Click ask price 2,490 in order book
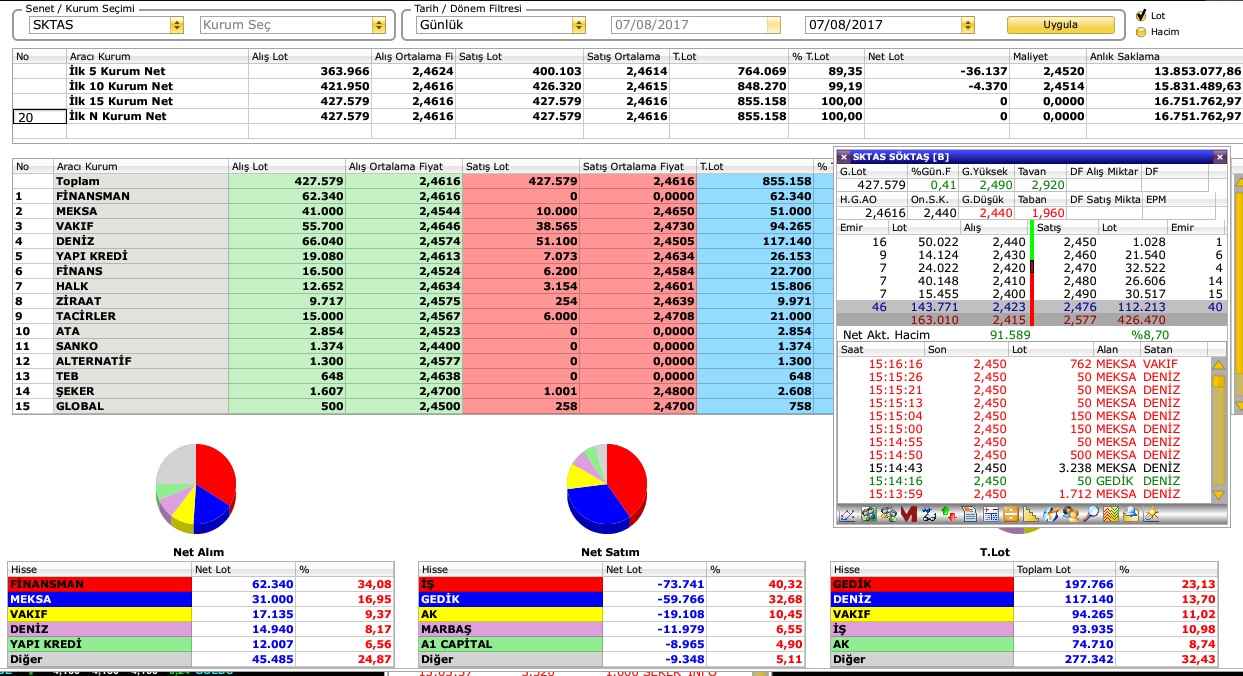The width and height of the screenshot is (1243, 676). click(x=1079, y=294)
